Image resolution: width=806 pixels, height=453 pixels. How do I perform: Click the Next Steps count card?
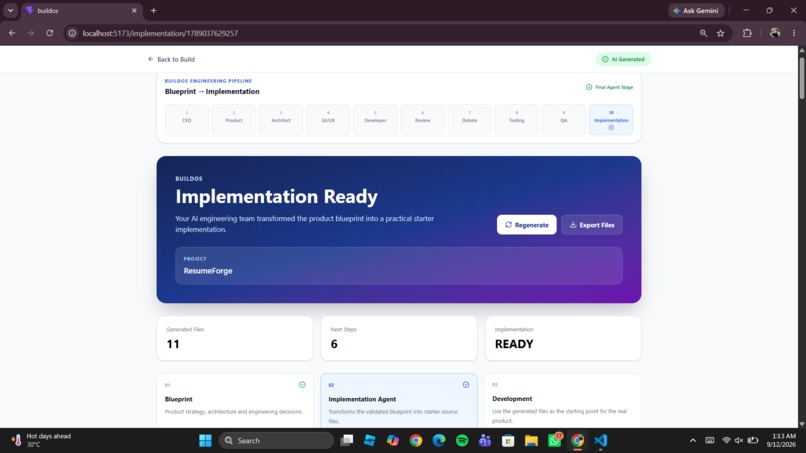click(399, 338)
